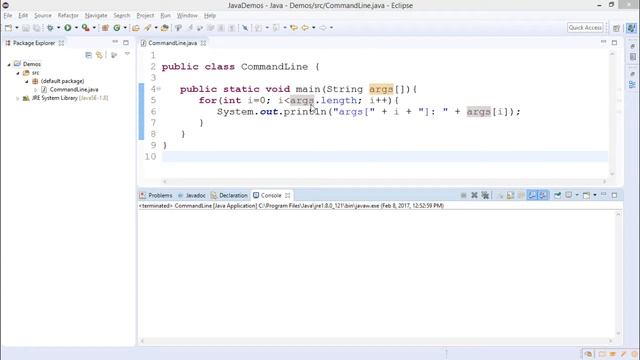Click the Terminate console icon

tap(463, 196)
